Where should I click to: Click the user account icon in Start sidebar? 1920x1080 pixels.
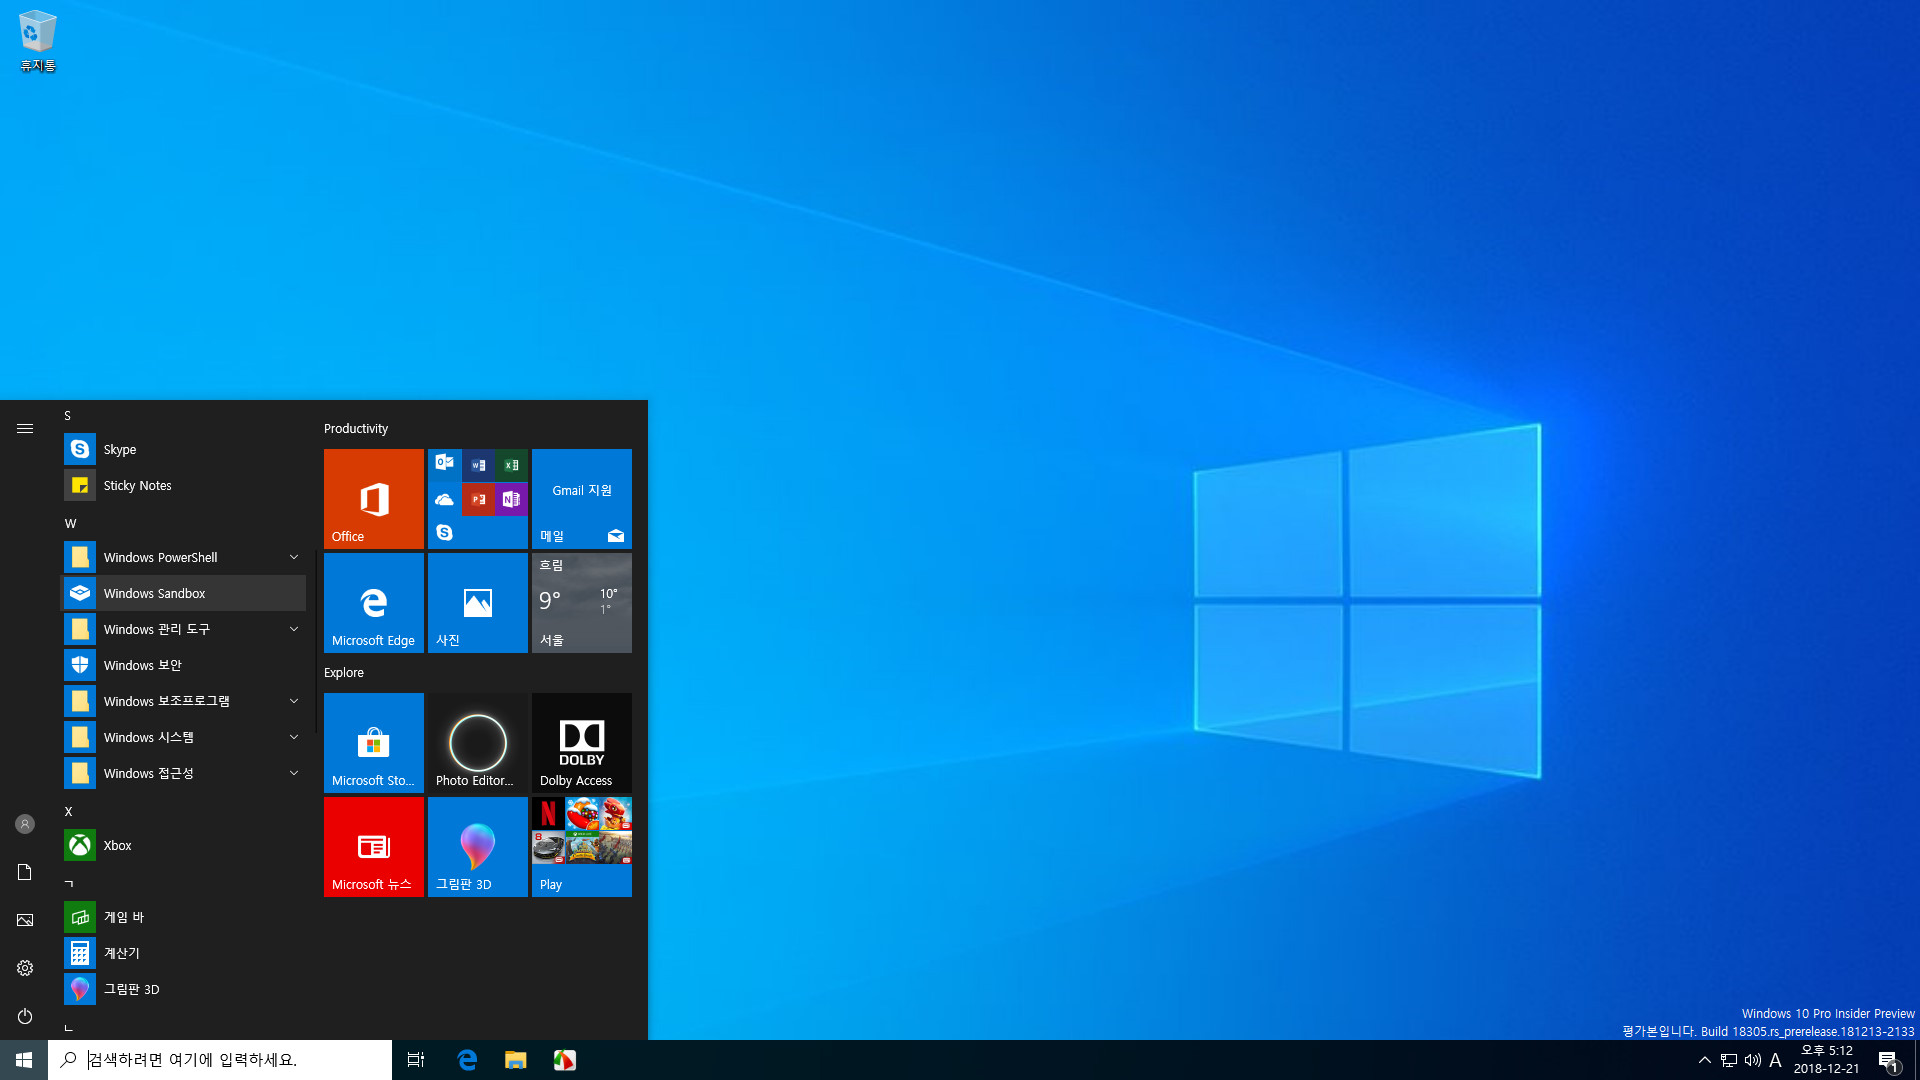(x=25, y=824)
